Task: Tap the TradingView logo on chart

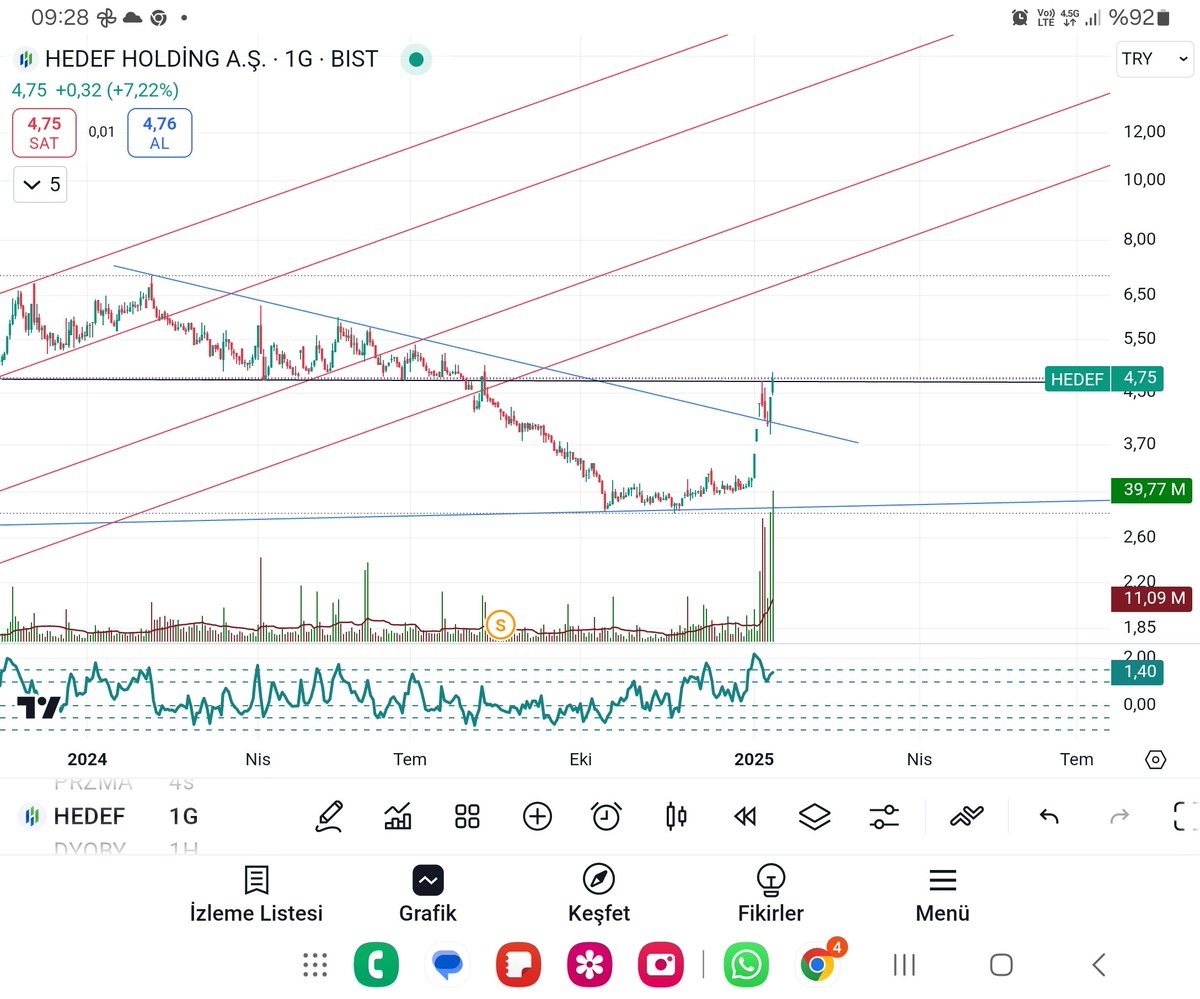Action: [x=38, y=708]
